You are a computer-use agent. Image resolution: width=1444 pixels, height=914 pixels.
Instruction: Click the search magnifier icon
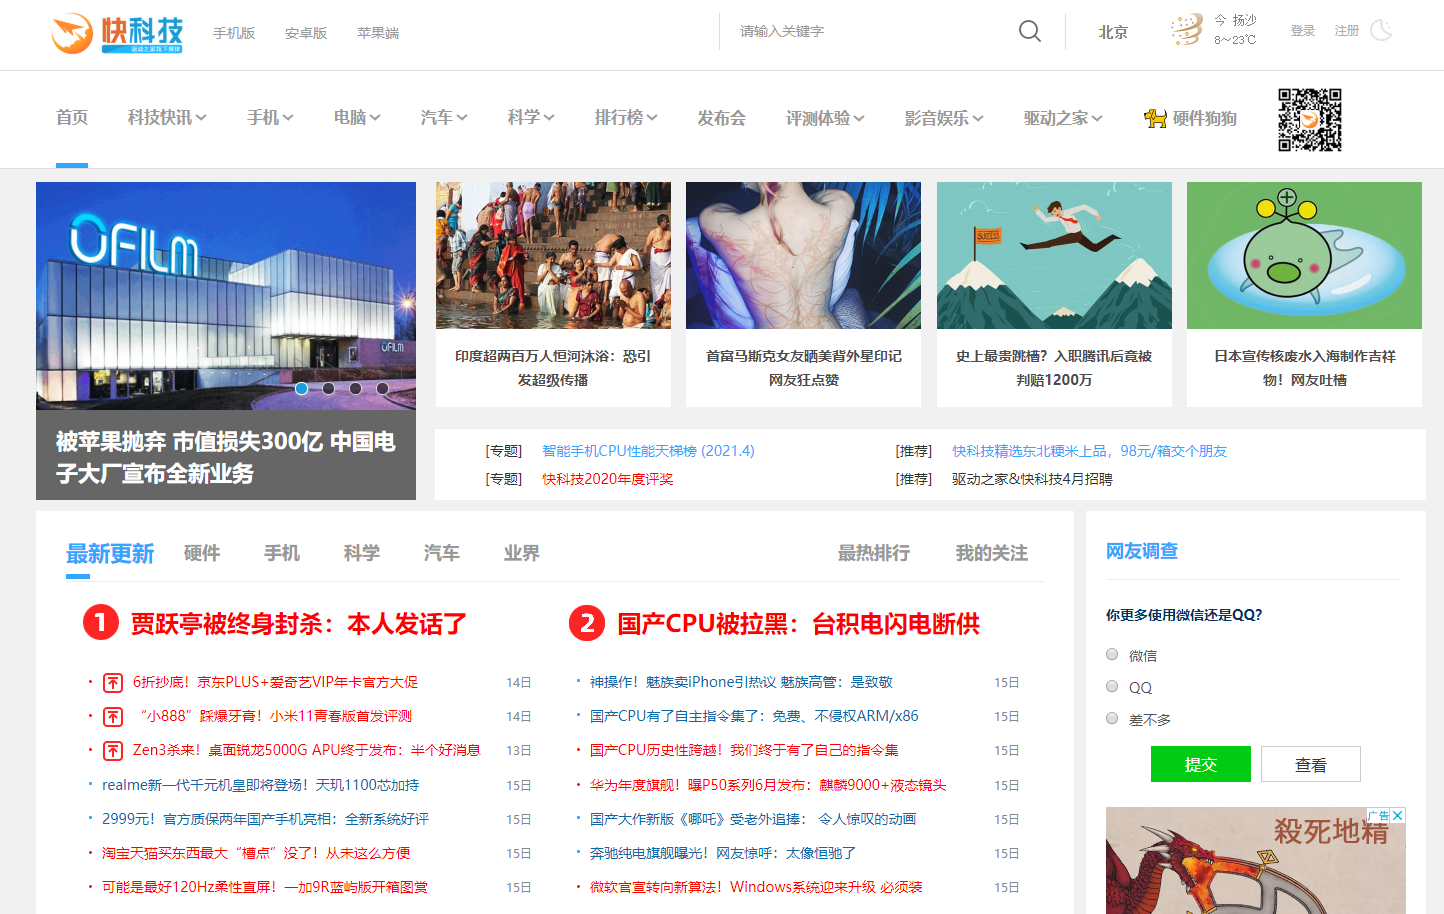[x=1030, y=32]
